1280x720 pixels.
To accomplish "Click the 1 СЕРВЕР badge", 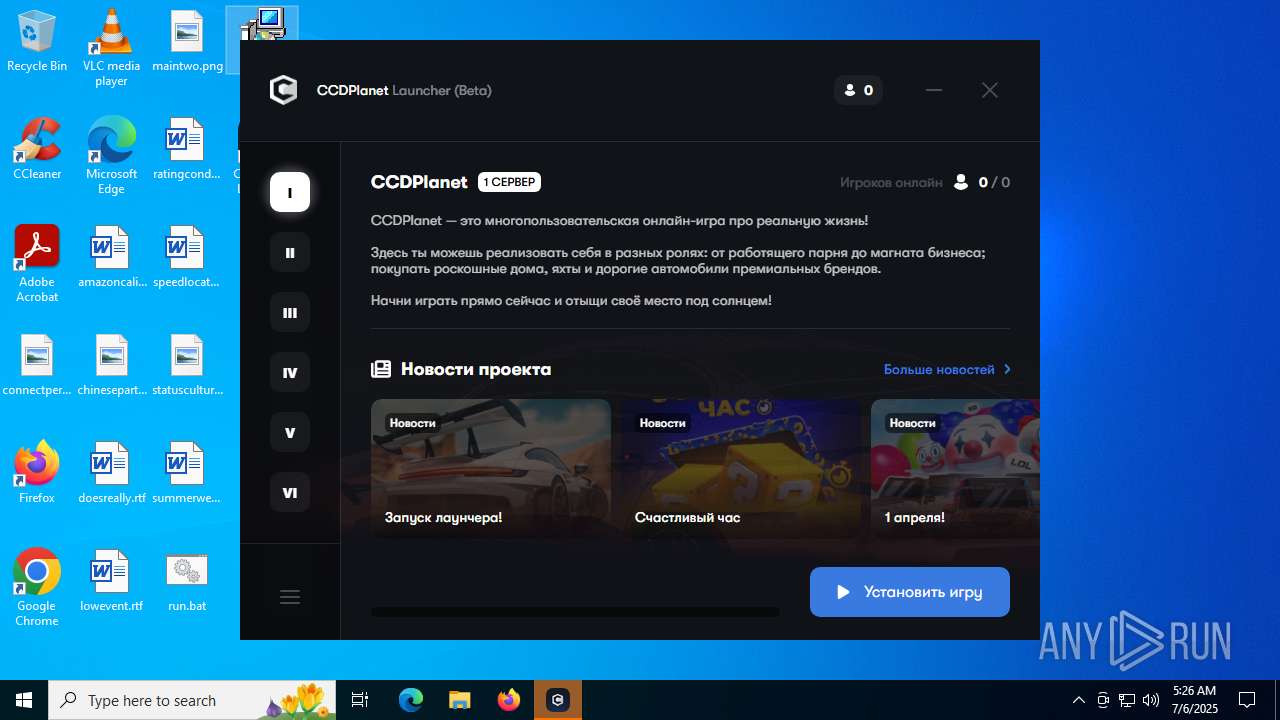I will pyautogui.click(x=510, y=182).
